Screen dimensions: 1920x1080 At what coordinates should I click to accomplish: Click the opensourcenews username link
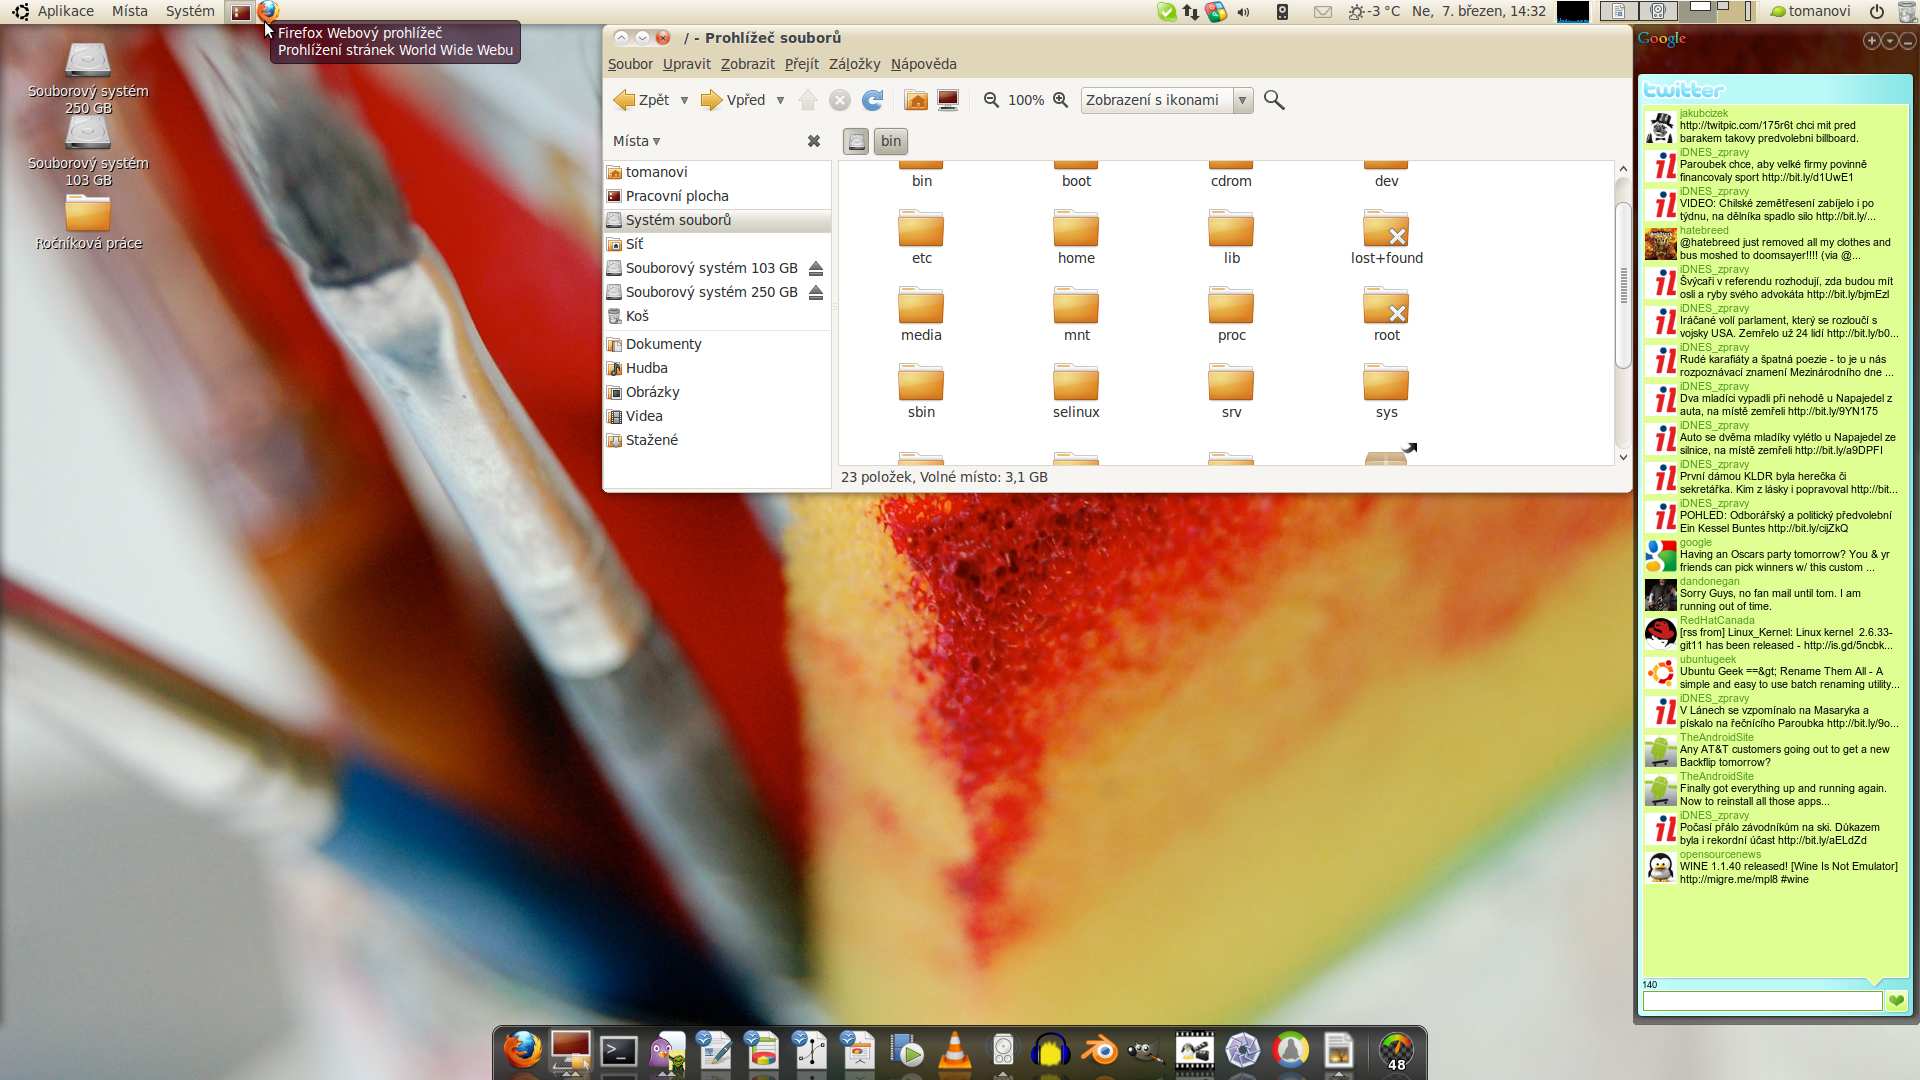(x=1720, y=854)
